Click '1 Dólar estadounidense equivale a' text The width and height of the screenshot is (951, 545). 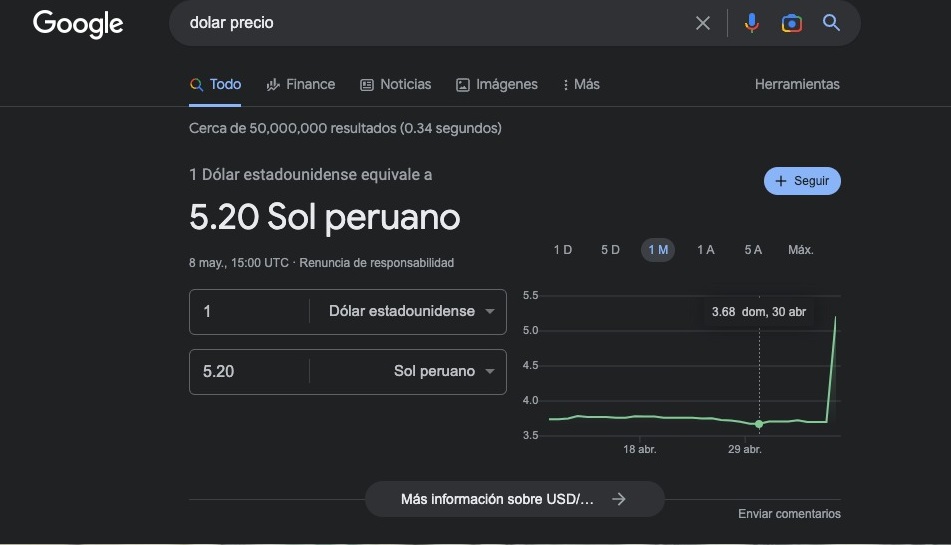tap(311, 175)
